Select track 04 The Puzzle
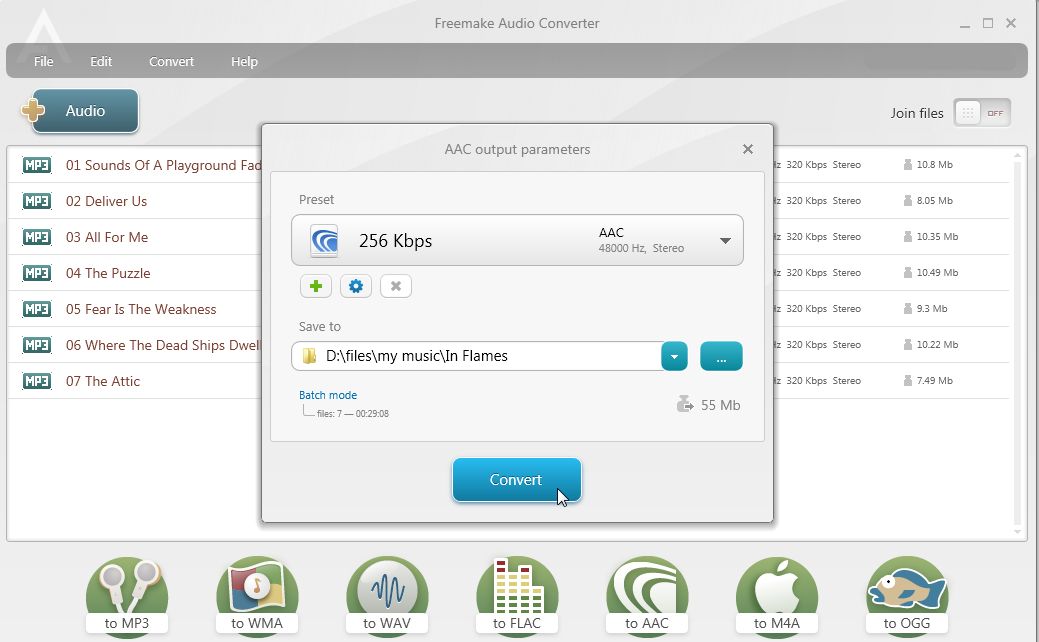Viewport: 1039px width, 642px height. [x=108, y=273]
